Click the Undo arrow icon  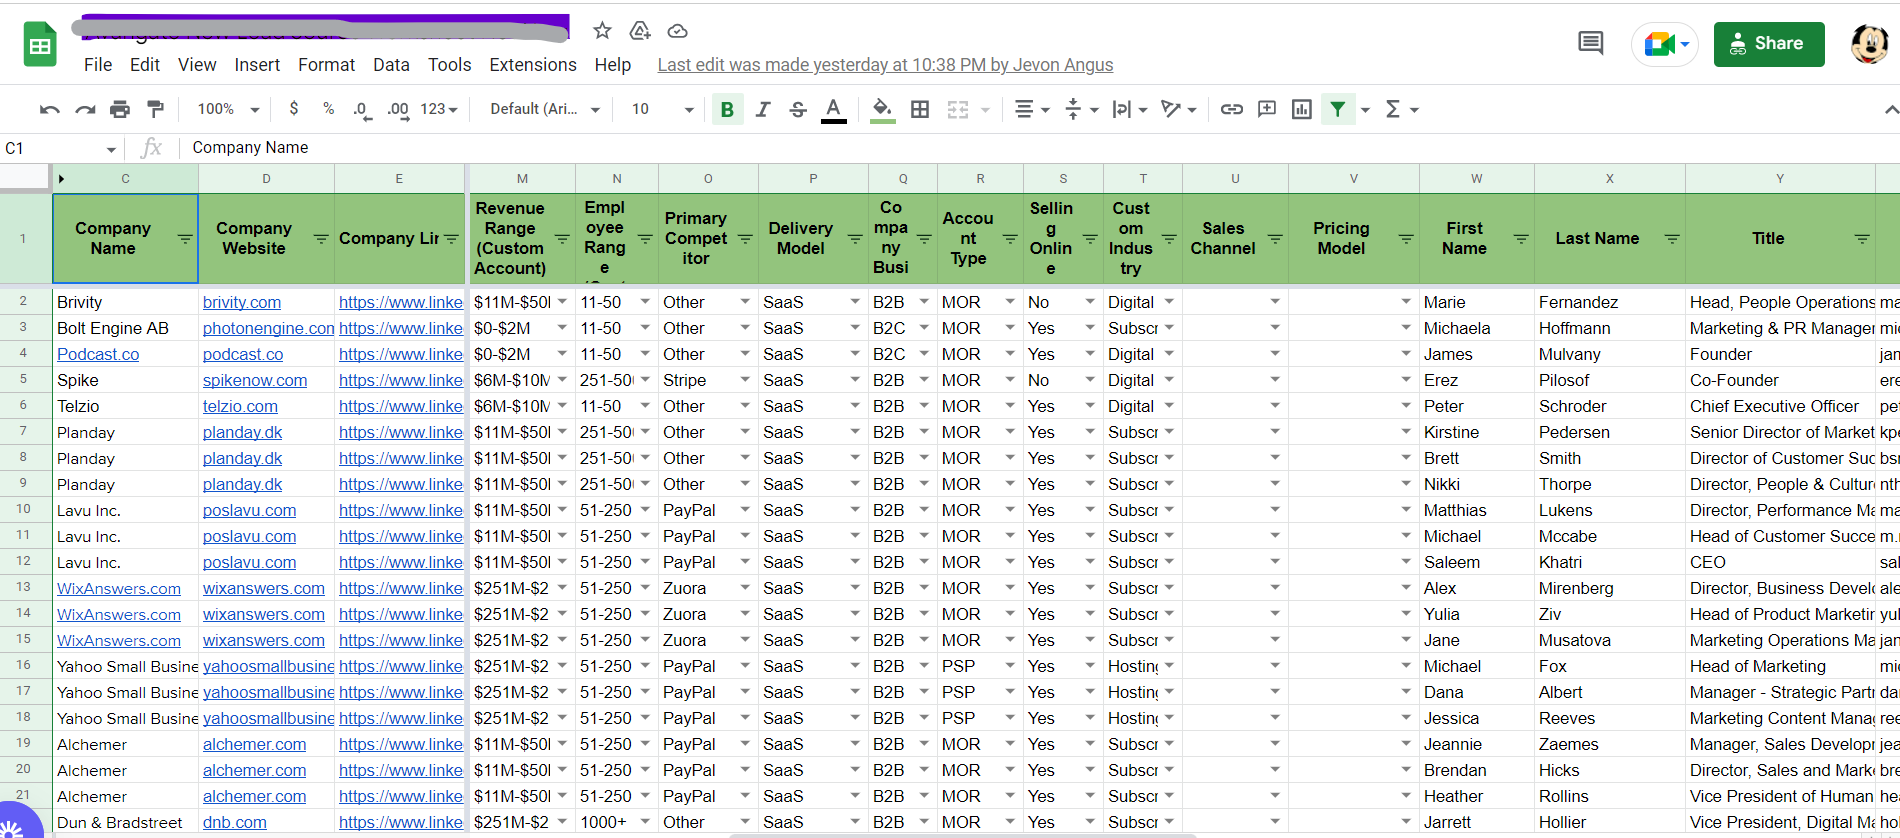(x=49, y=109)
